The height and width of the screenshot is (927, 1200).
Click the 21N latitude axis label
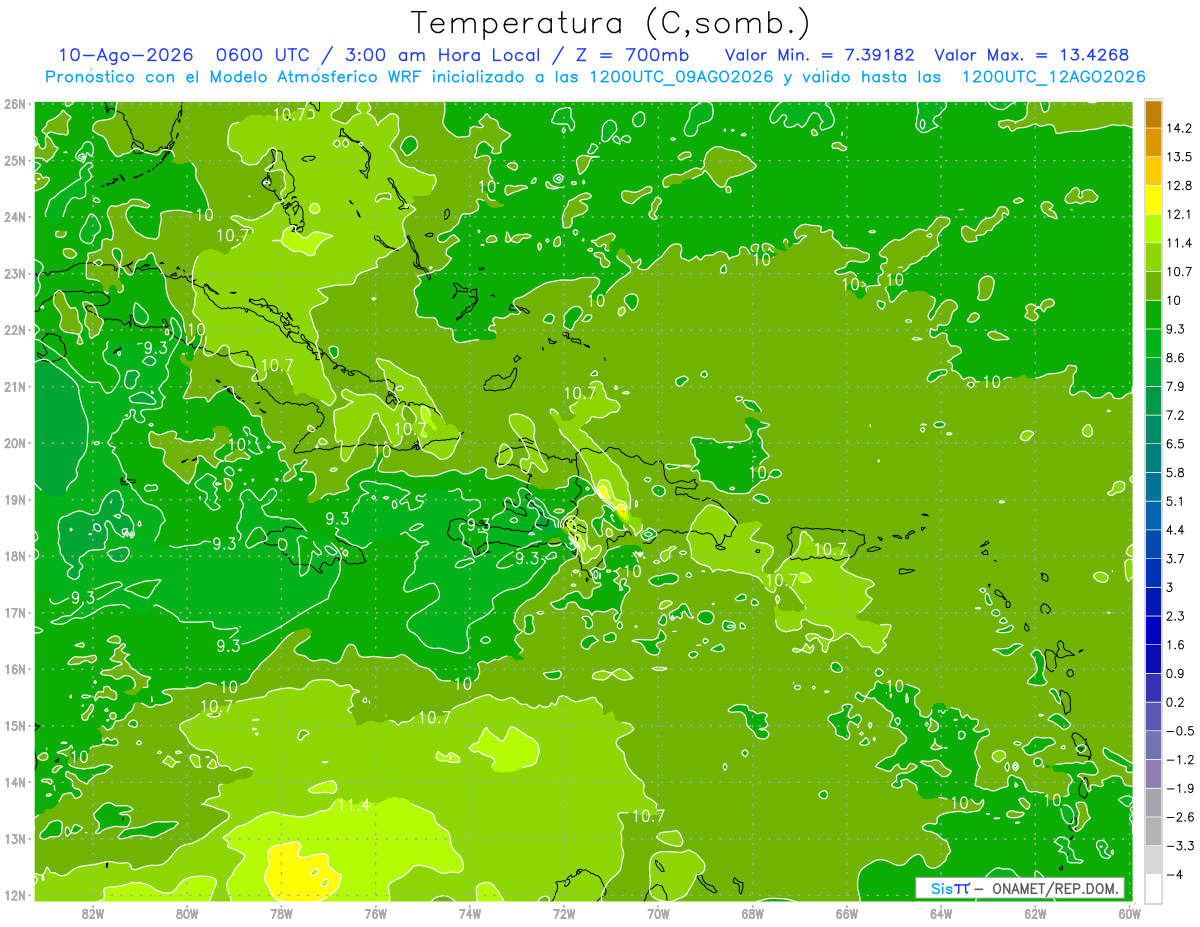[x=14, y=386]
